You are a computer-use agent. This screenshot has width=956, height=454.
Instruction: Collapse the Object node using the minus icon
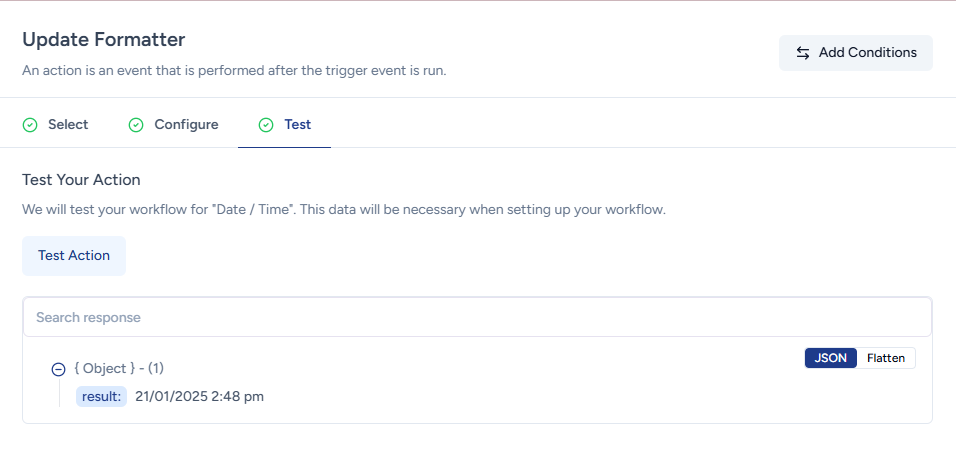pyautogui.click(x=58, y=369)
